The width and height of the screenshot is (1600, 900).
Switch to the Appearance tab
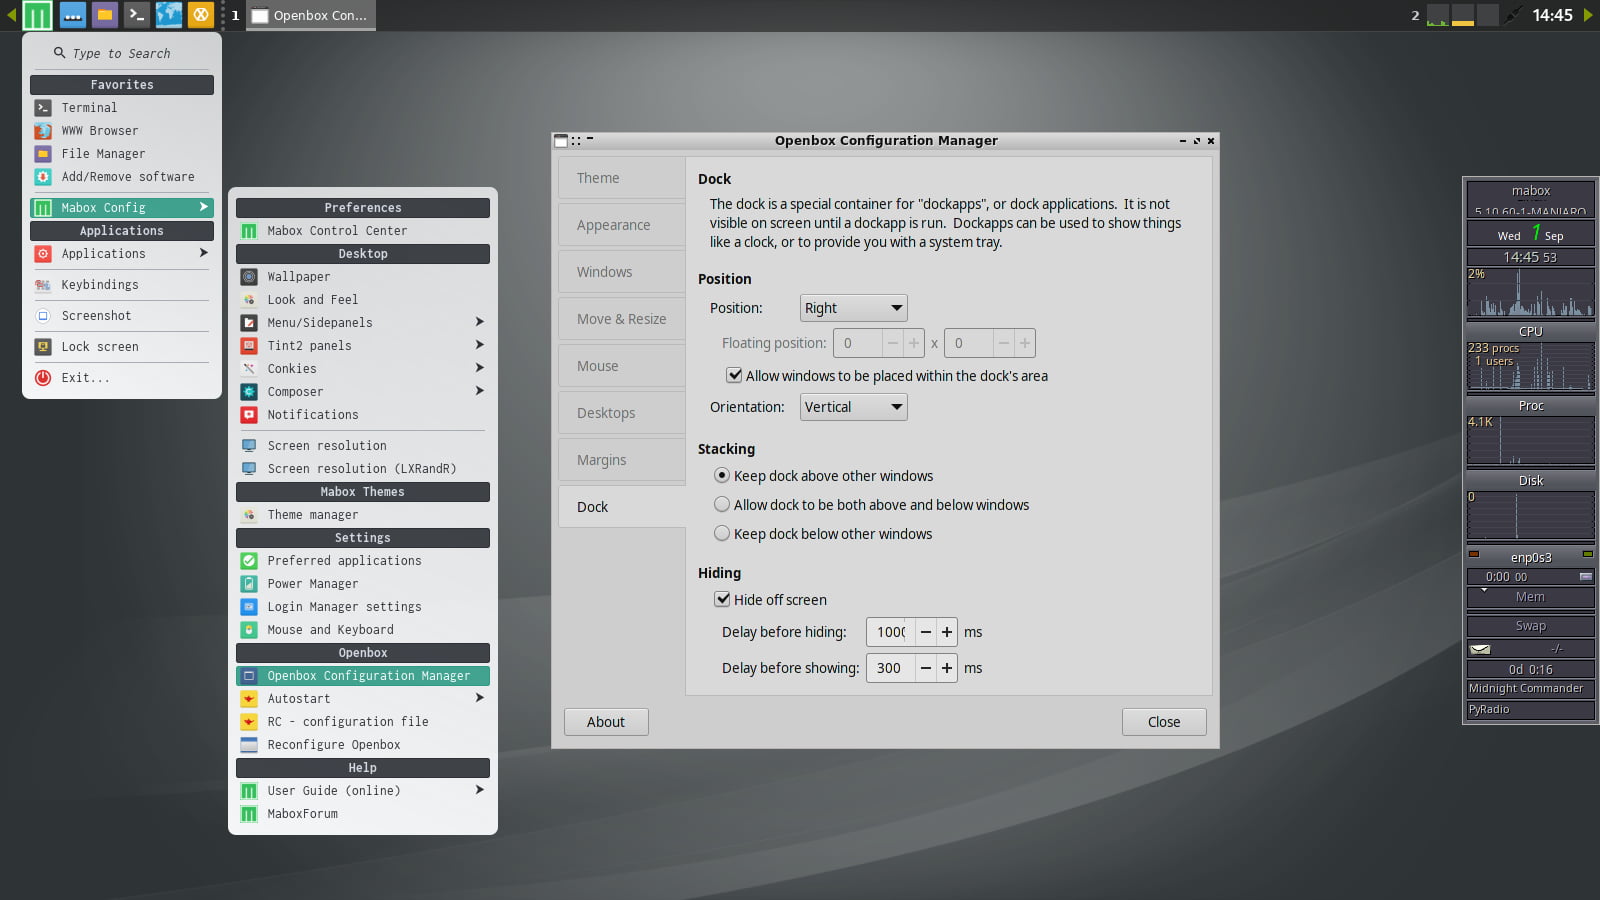point(621,225)
